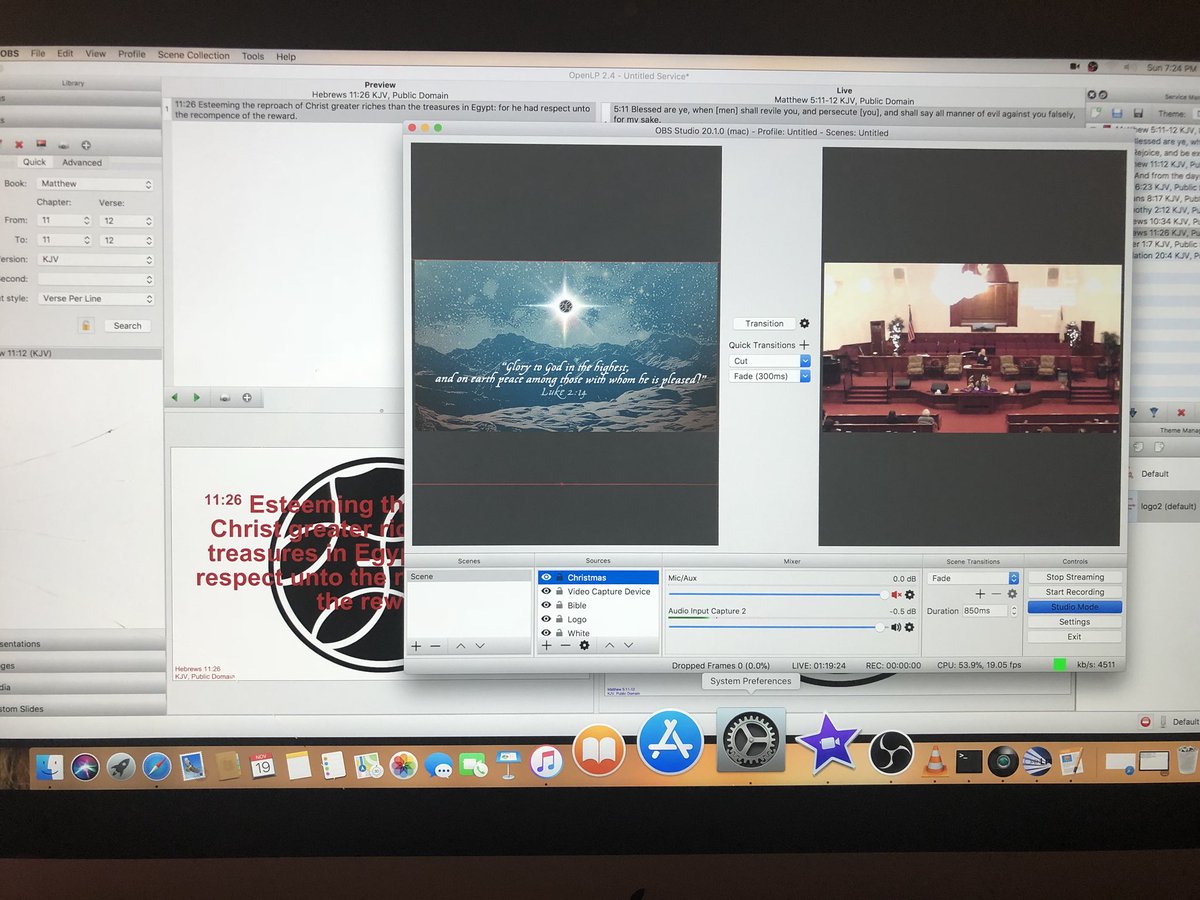This screenshot has width=1200, height=900.
Task: Open the Edit menu
Action: (65, 54)
